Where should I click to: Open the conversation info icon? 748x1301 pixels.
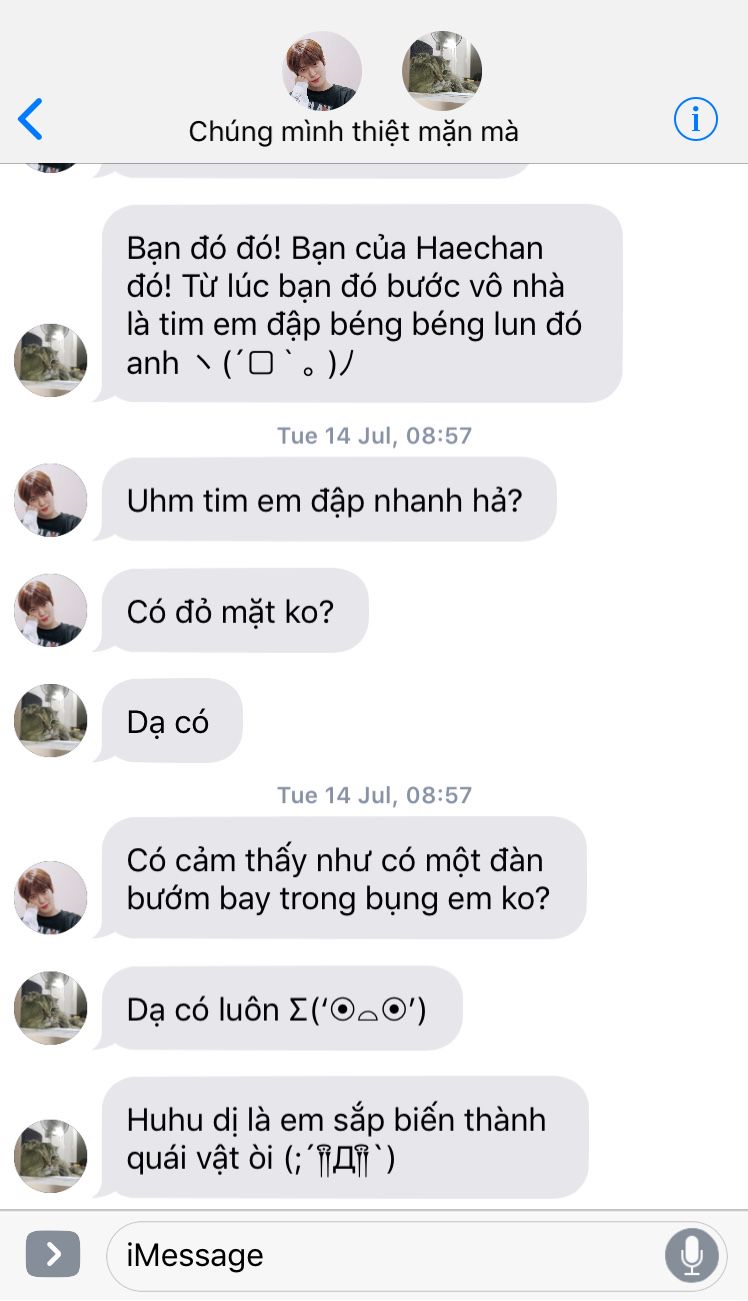(x=695, y=120)
